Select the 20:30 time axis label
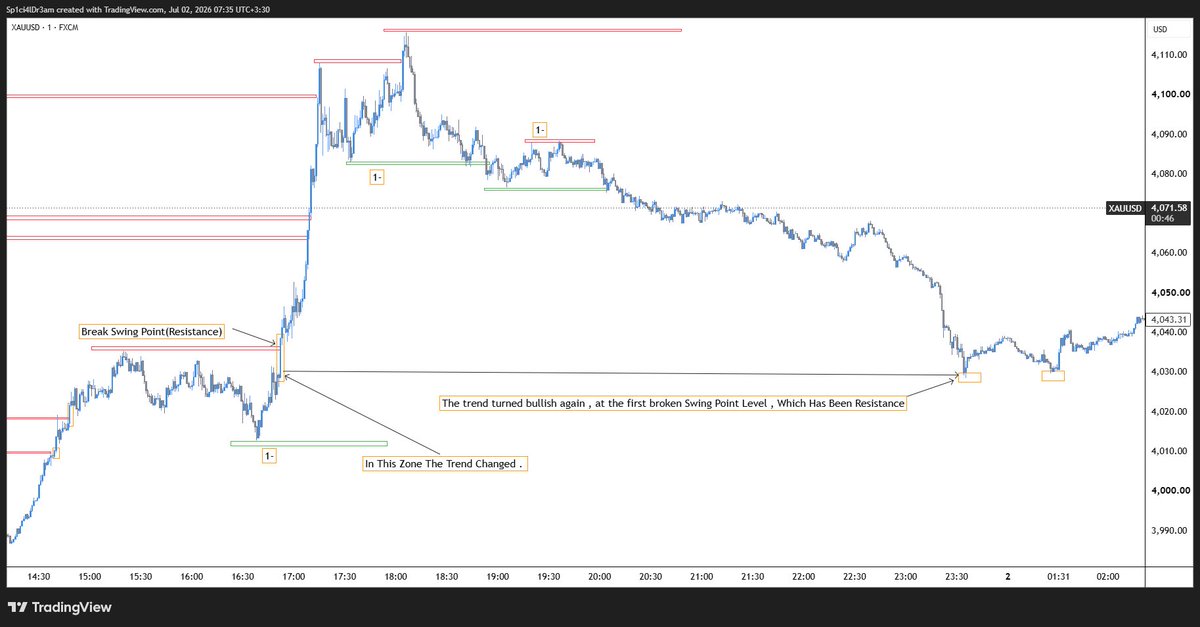The image size is (1200, 627). pyautogui.click(x=650, y=577)
